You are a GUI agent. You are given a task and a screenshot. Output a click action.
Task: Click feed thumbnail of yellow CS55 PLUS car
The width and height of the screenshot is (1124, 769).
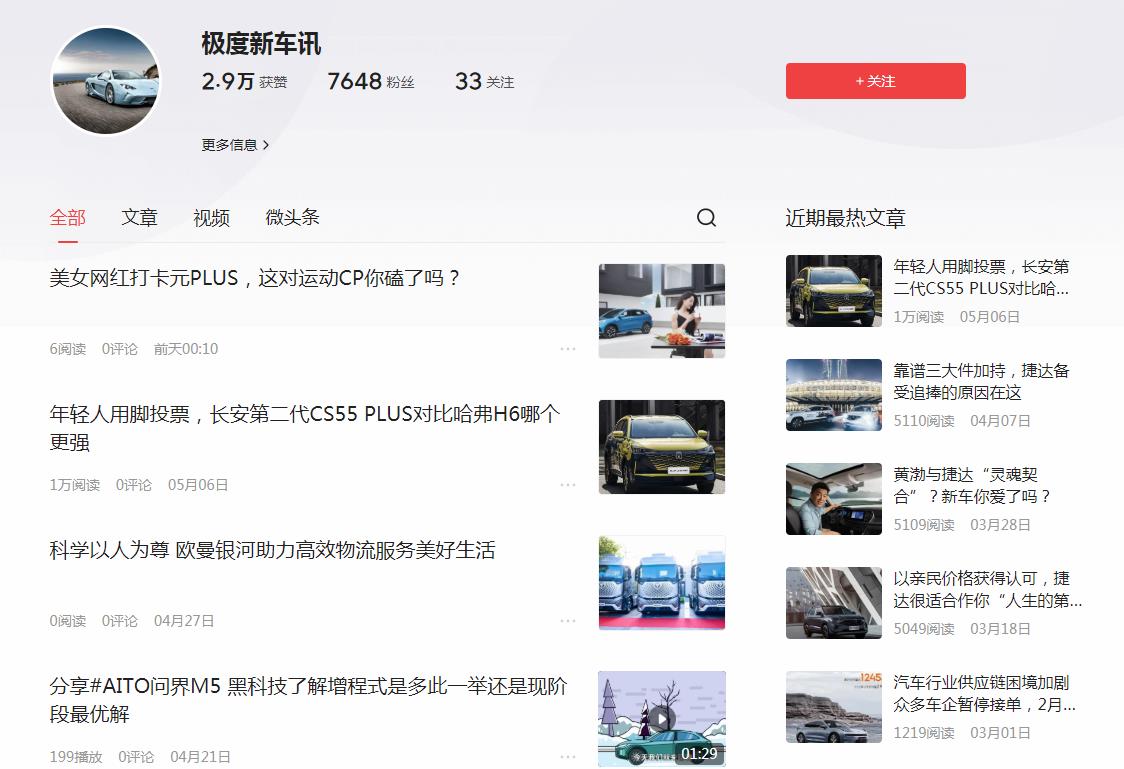[x=662, y=446]
